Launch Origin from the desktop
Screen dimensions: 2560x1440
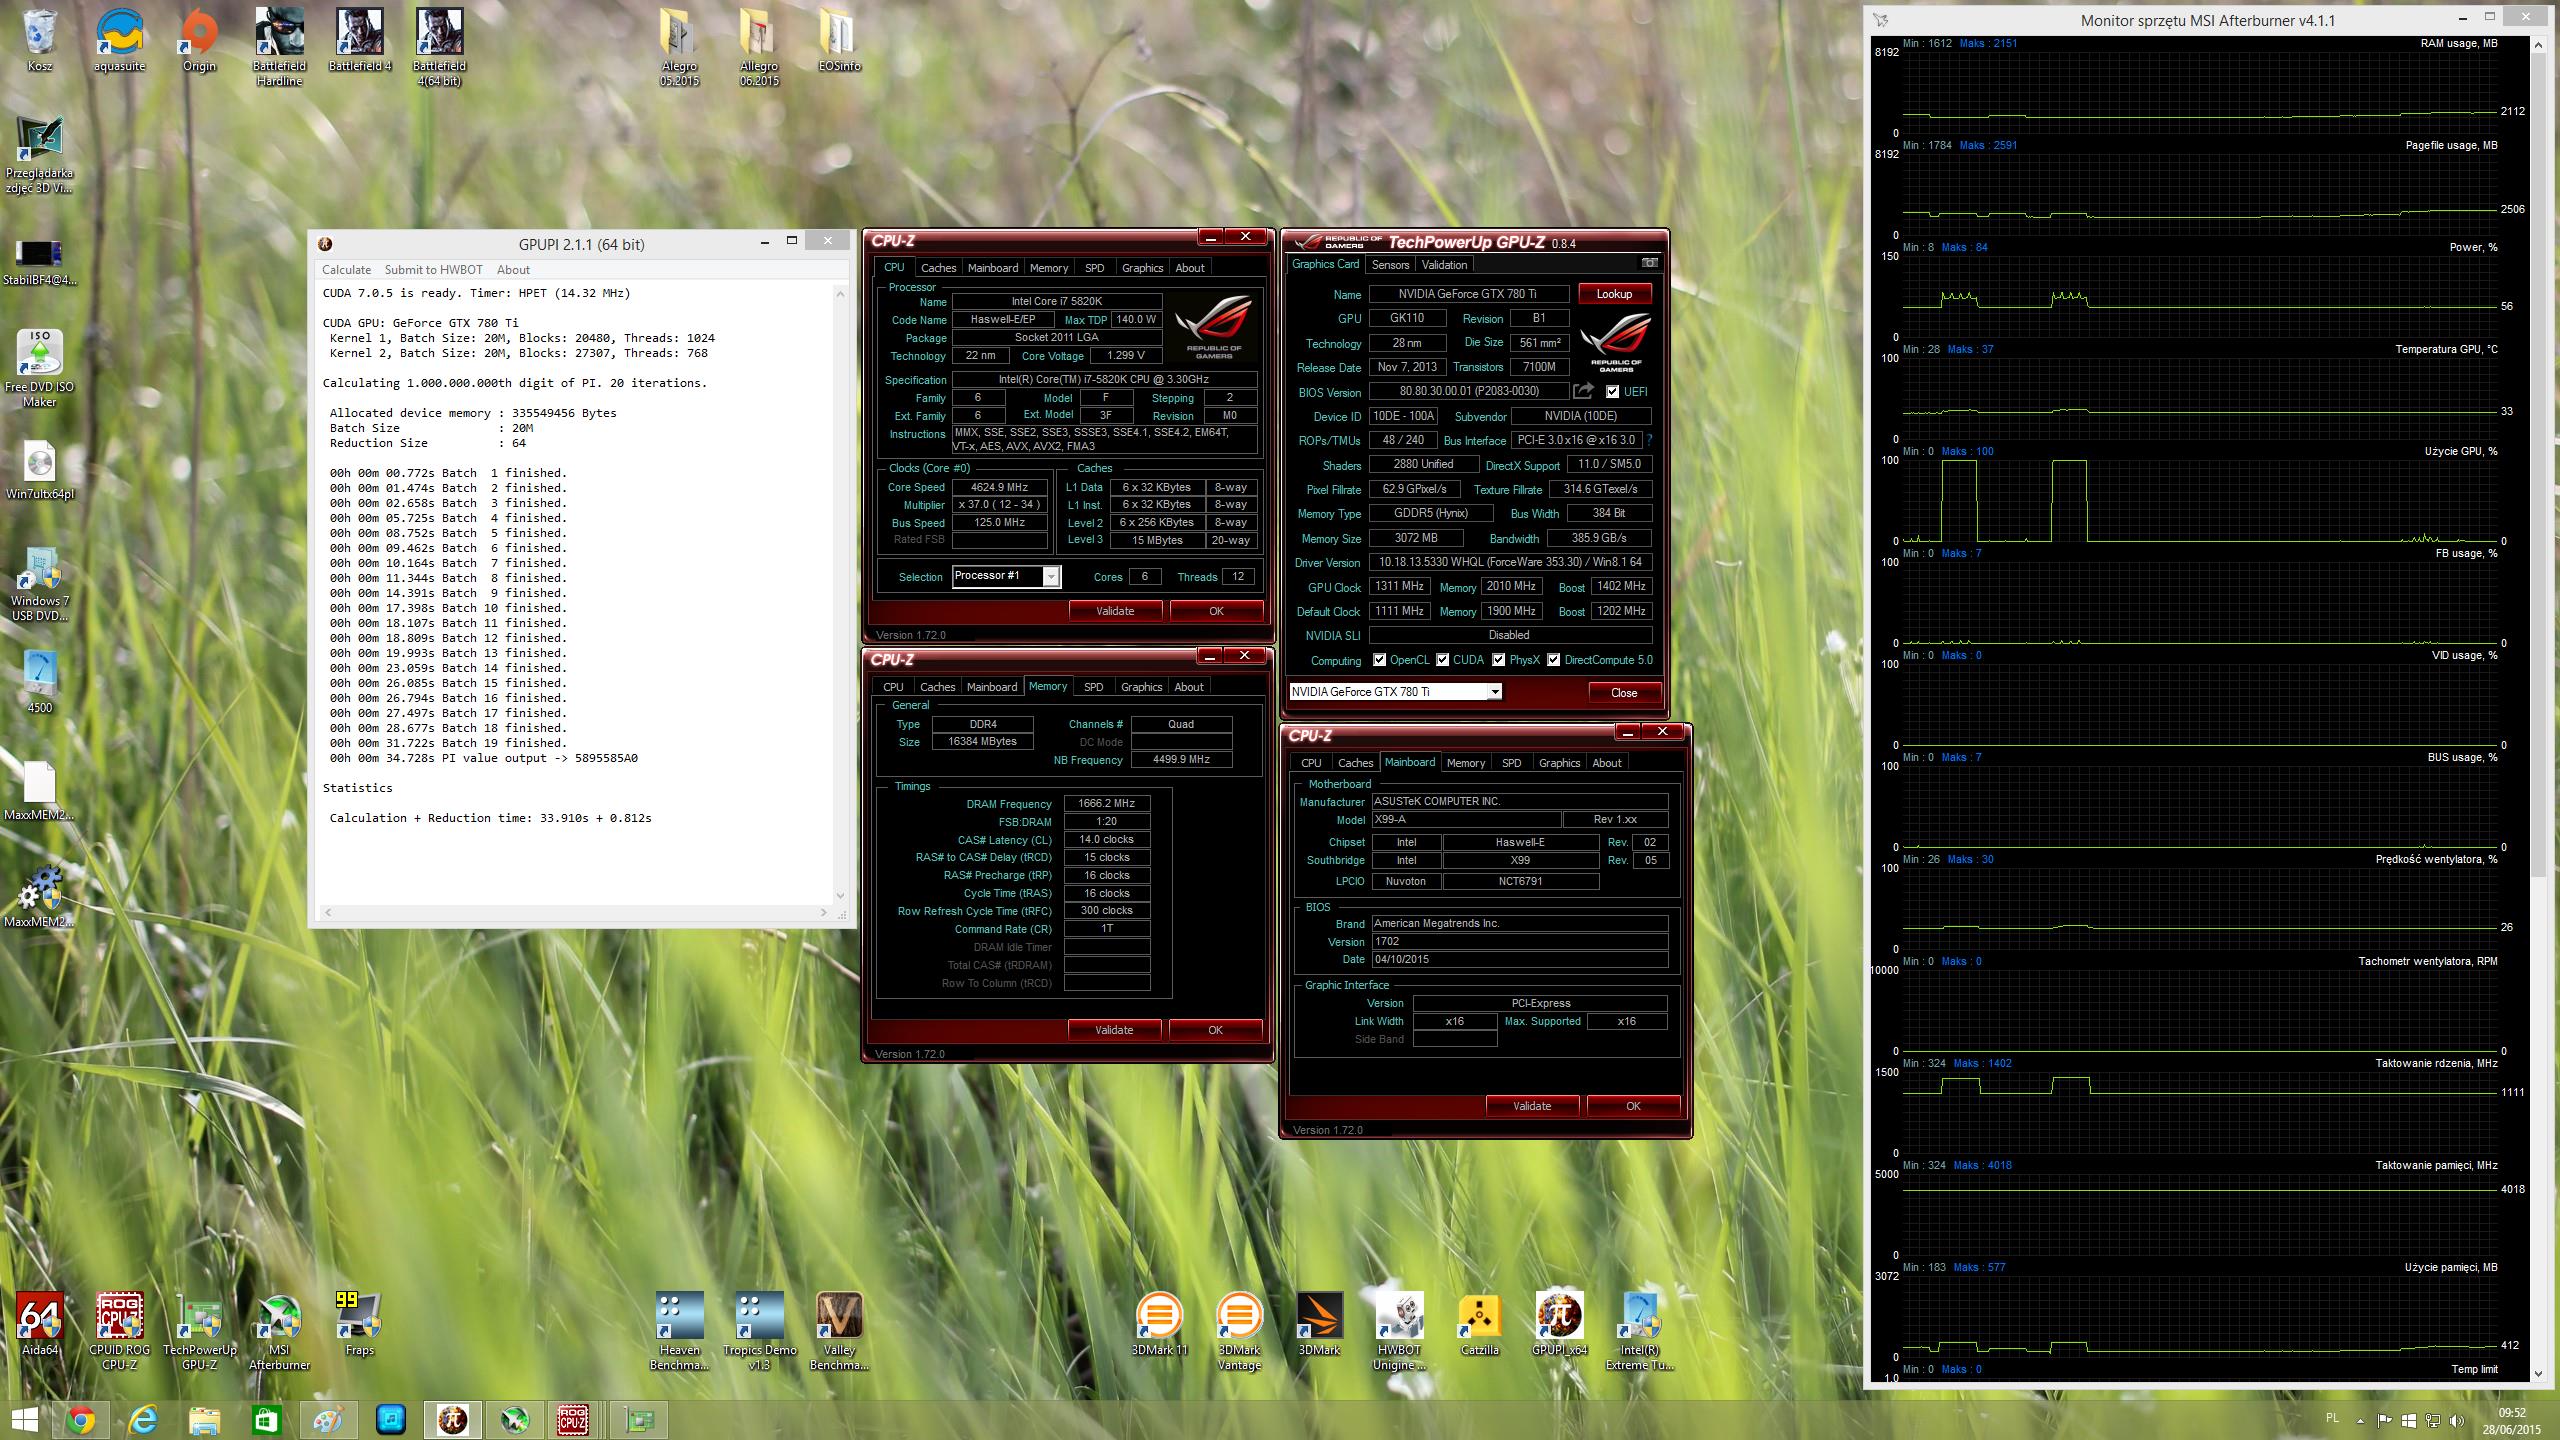(x=199, y=42)
